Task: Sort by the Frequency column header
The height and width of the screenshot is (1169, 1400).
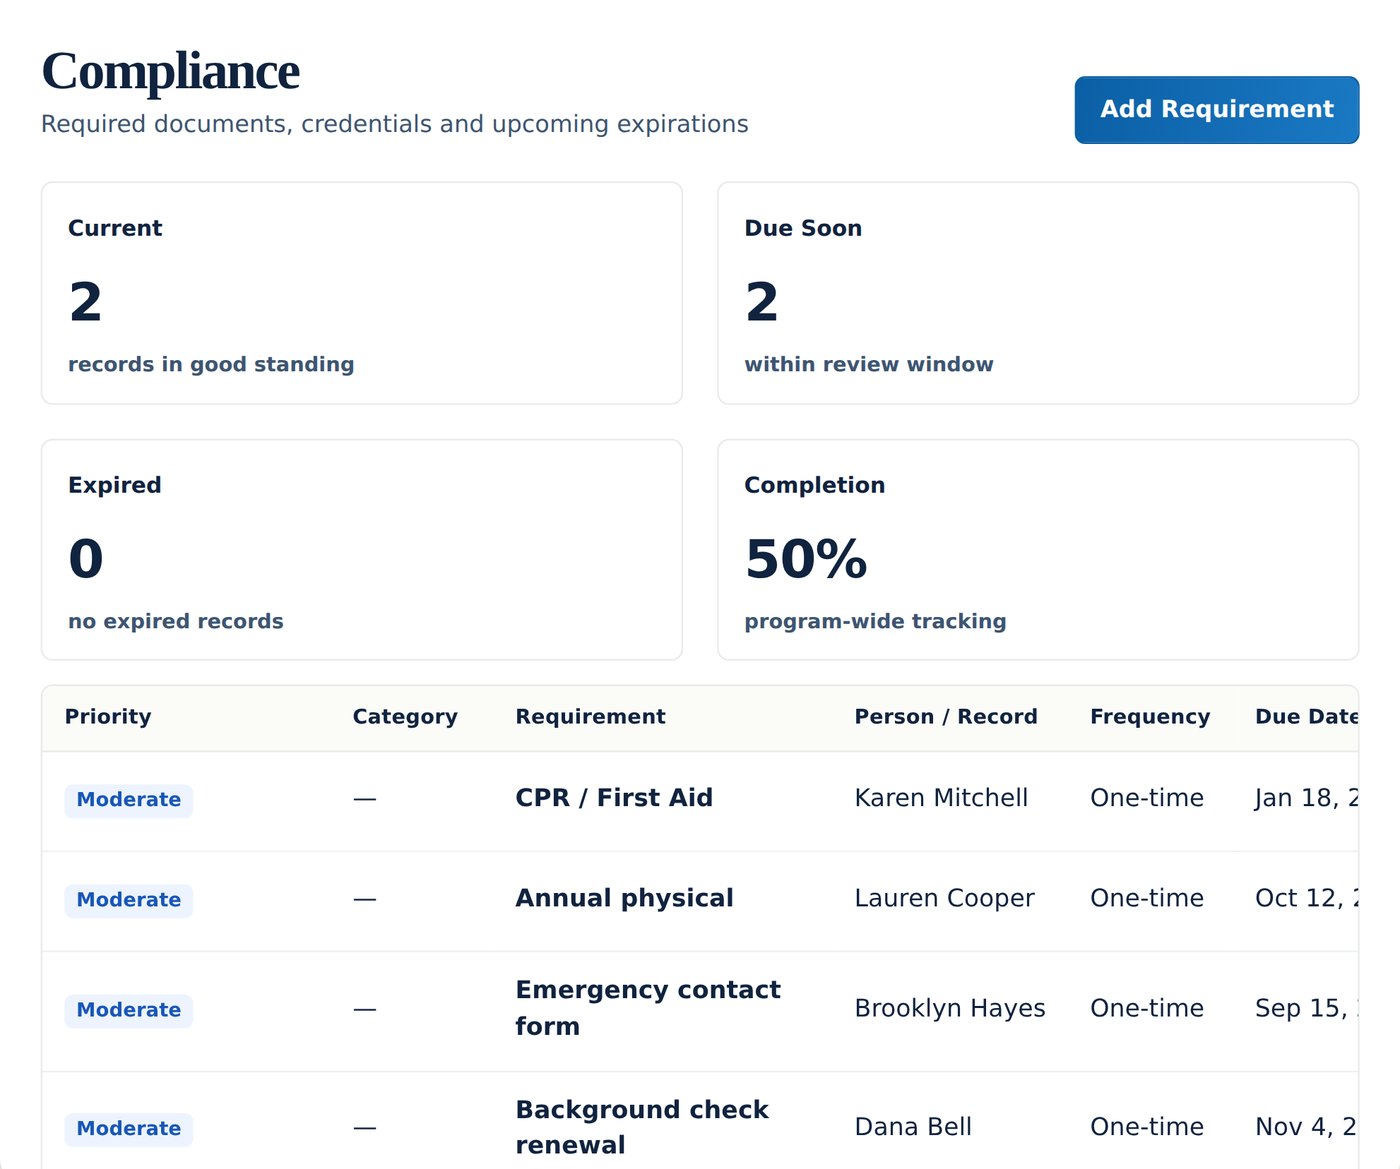Action: click(1150, 717)
